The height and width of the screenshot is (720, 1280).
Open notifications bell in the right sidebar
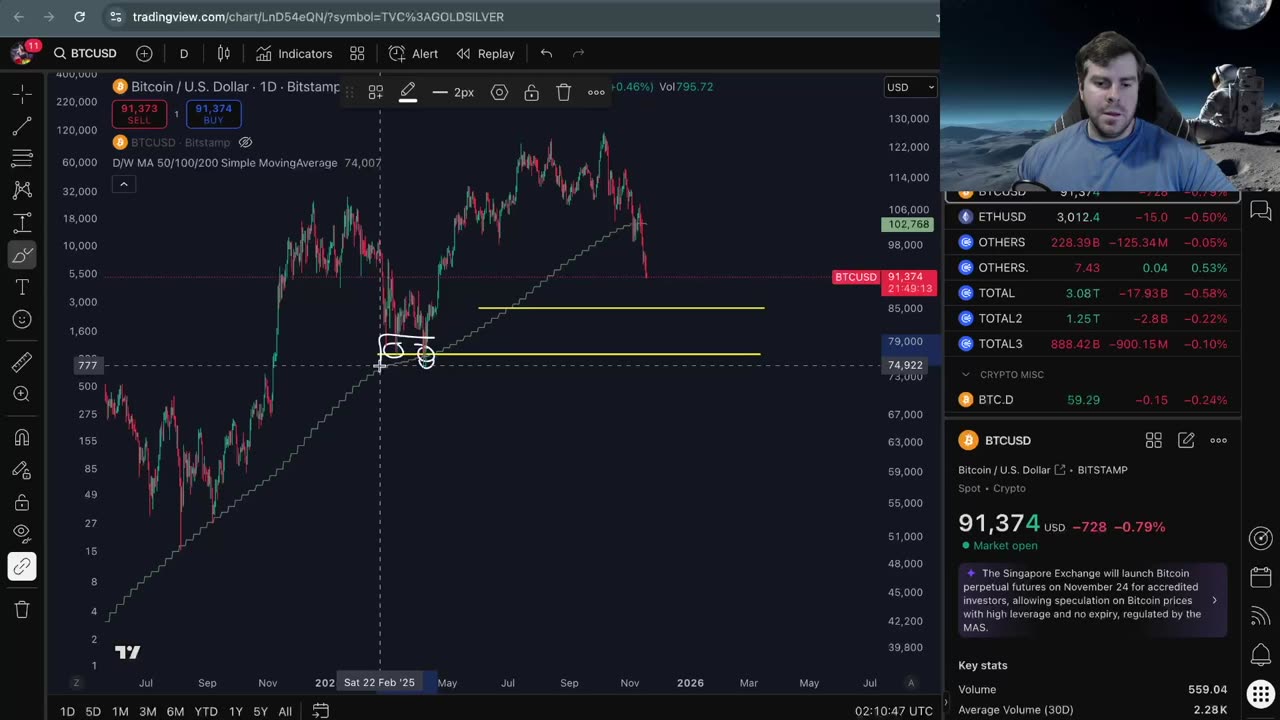click(1261, 655)
